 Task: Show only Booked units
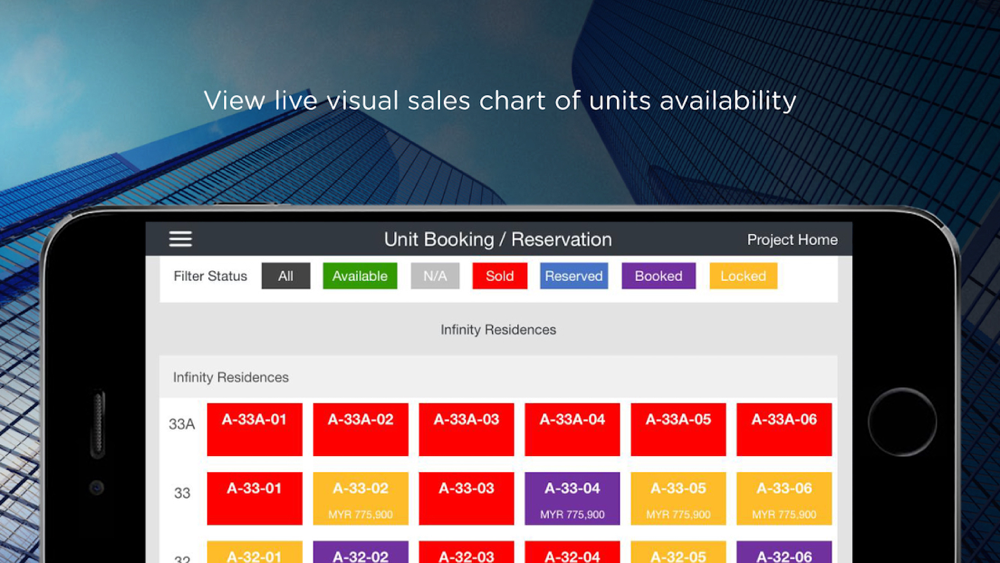coord(658,276)
